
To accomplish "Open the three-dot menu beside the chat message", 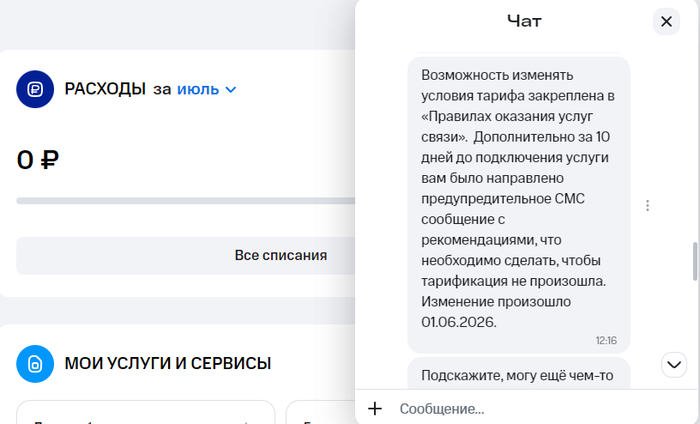I will pos(647,205).
